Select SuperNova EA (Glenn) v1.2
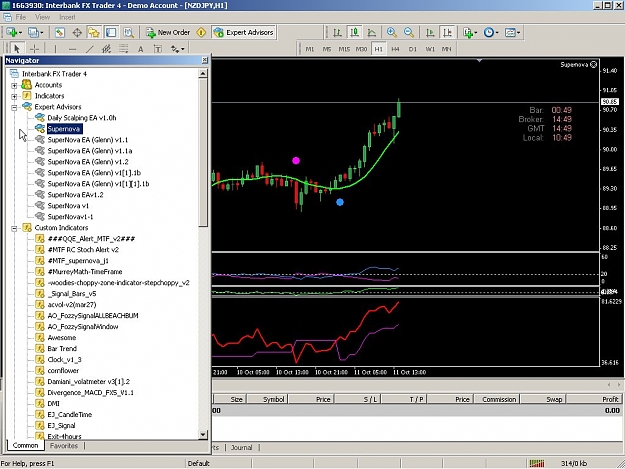The height and width of the screenshot is (469, 625). (88, 162)
